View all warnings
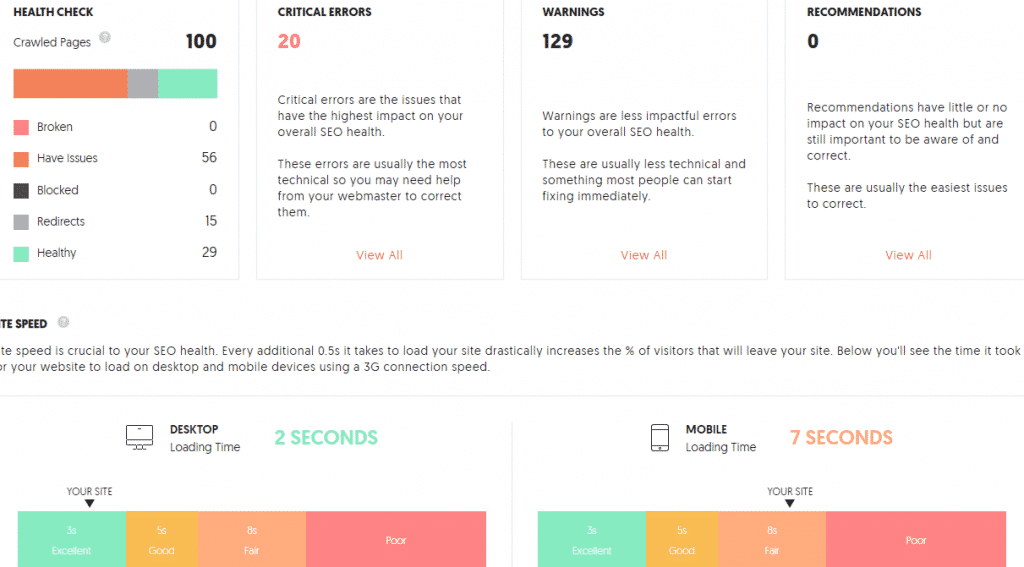The height and width of the screenshot is (567, 1024). point(644,255)
